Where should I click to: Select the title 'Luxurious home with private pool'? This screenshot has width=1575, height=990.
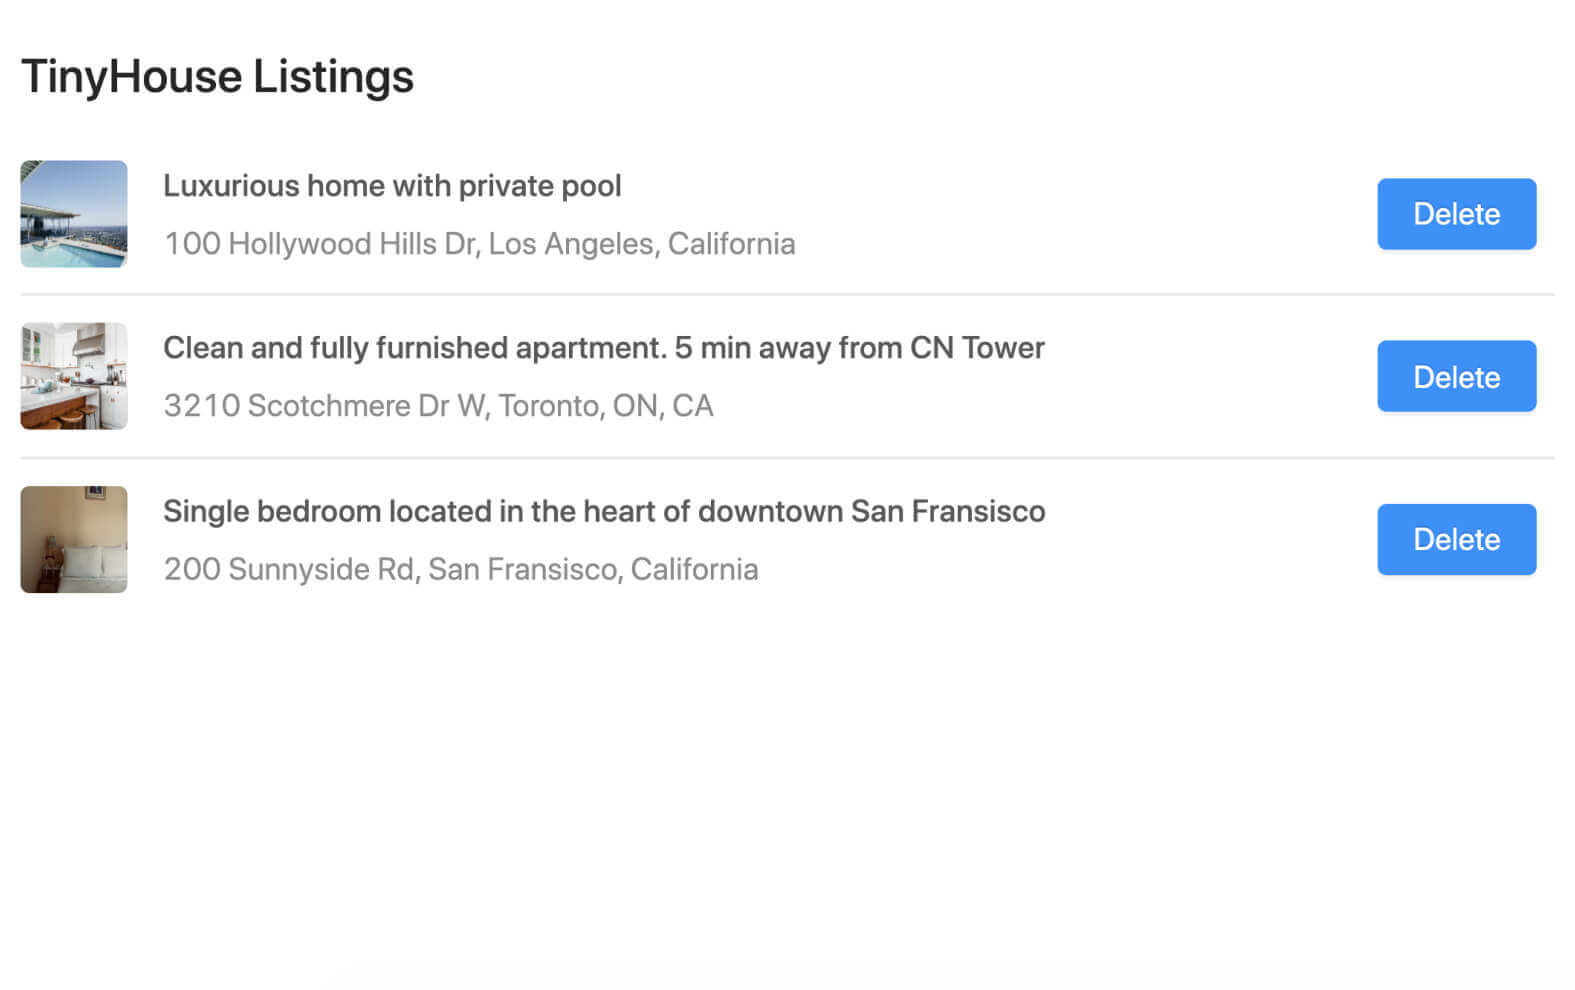(392, 186)
